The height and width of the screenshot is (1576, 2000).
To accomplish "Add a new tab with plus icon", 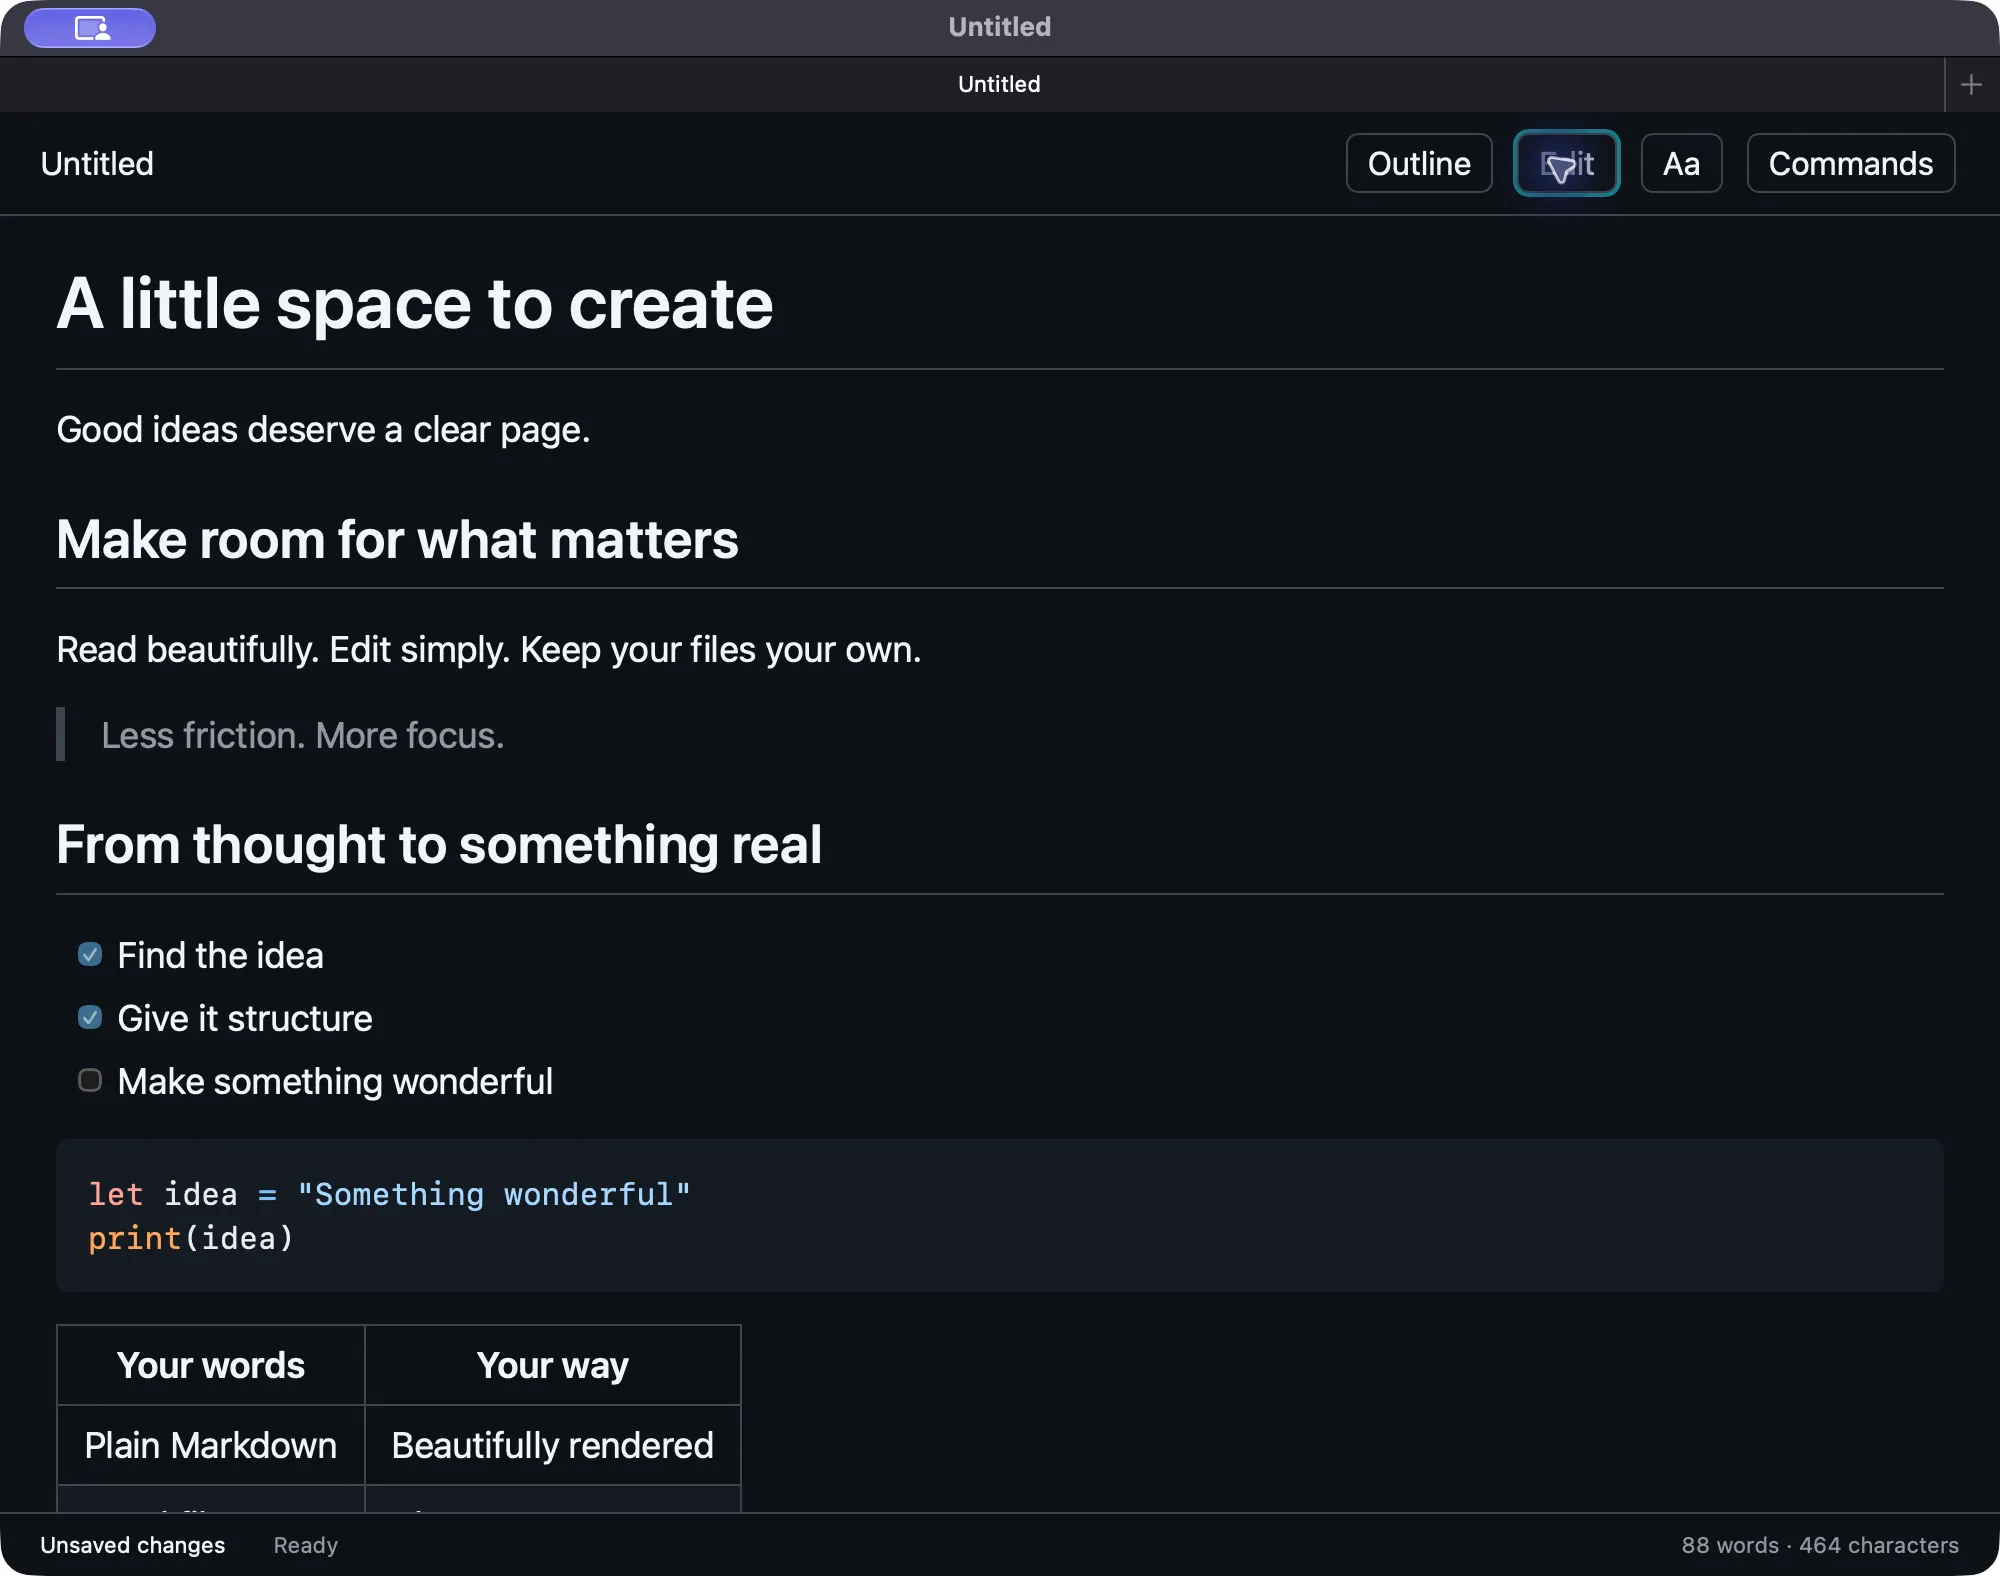I will click(1971, 85).
